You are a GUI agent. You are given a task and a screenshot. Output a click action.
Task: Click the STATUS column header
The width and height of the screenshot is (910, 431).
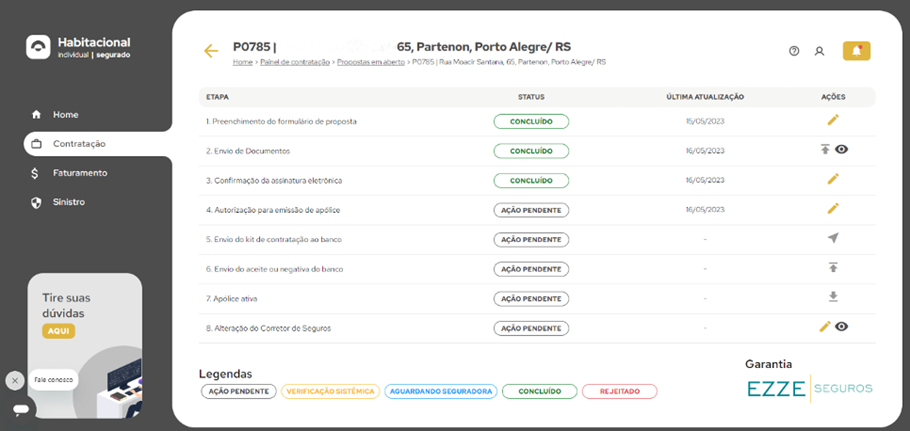coord(531,97)
